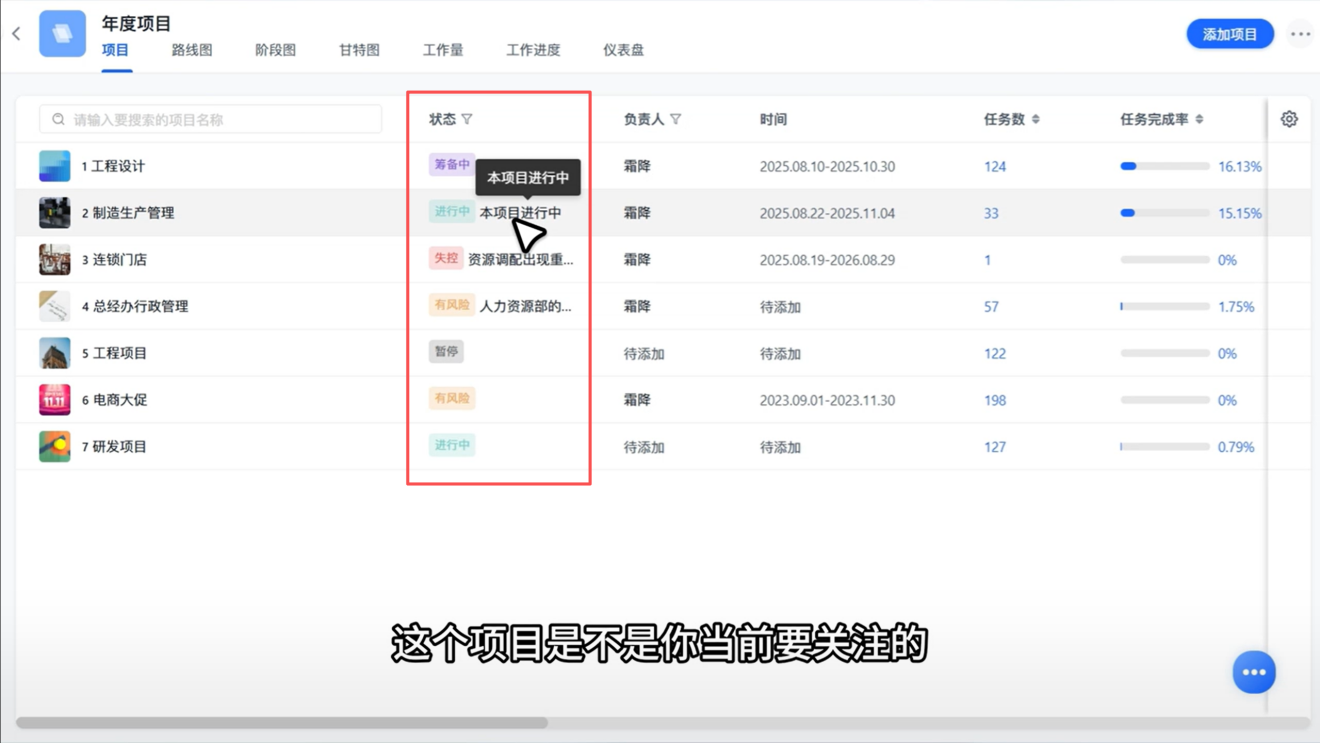Open the top-right three-dot more menu

[x=1300, y=34]
